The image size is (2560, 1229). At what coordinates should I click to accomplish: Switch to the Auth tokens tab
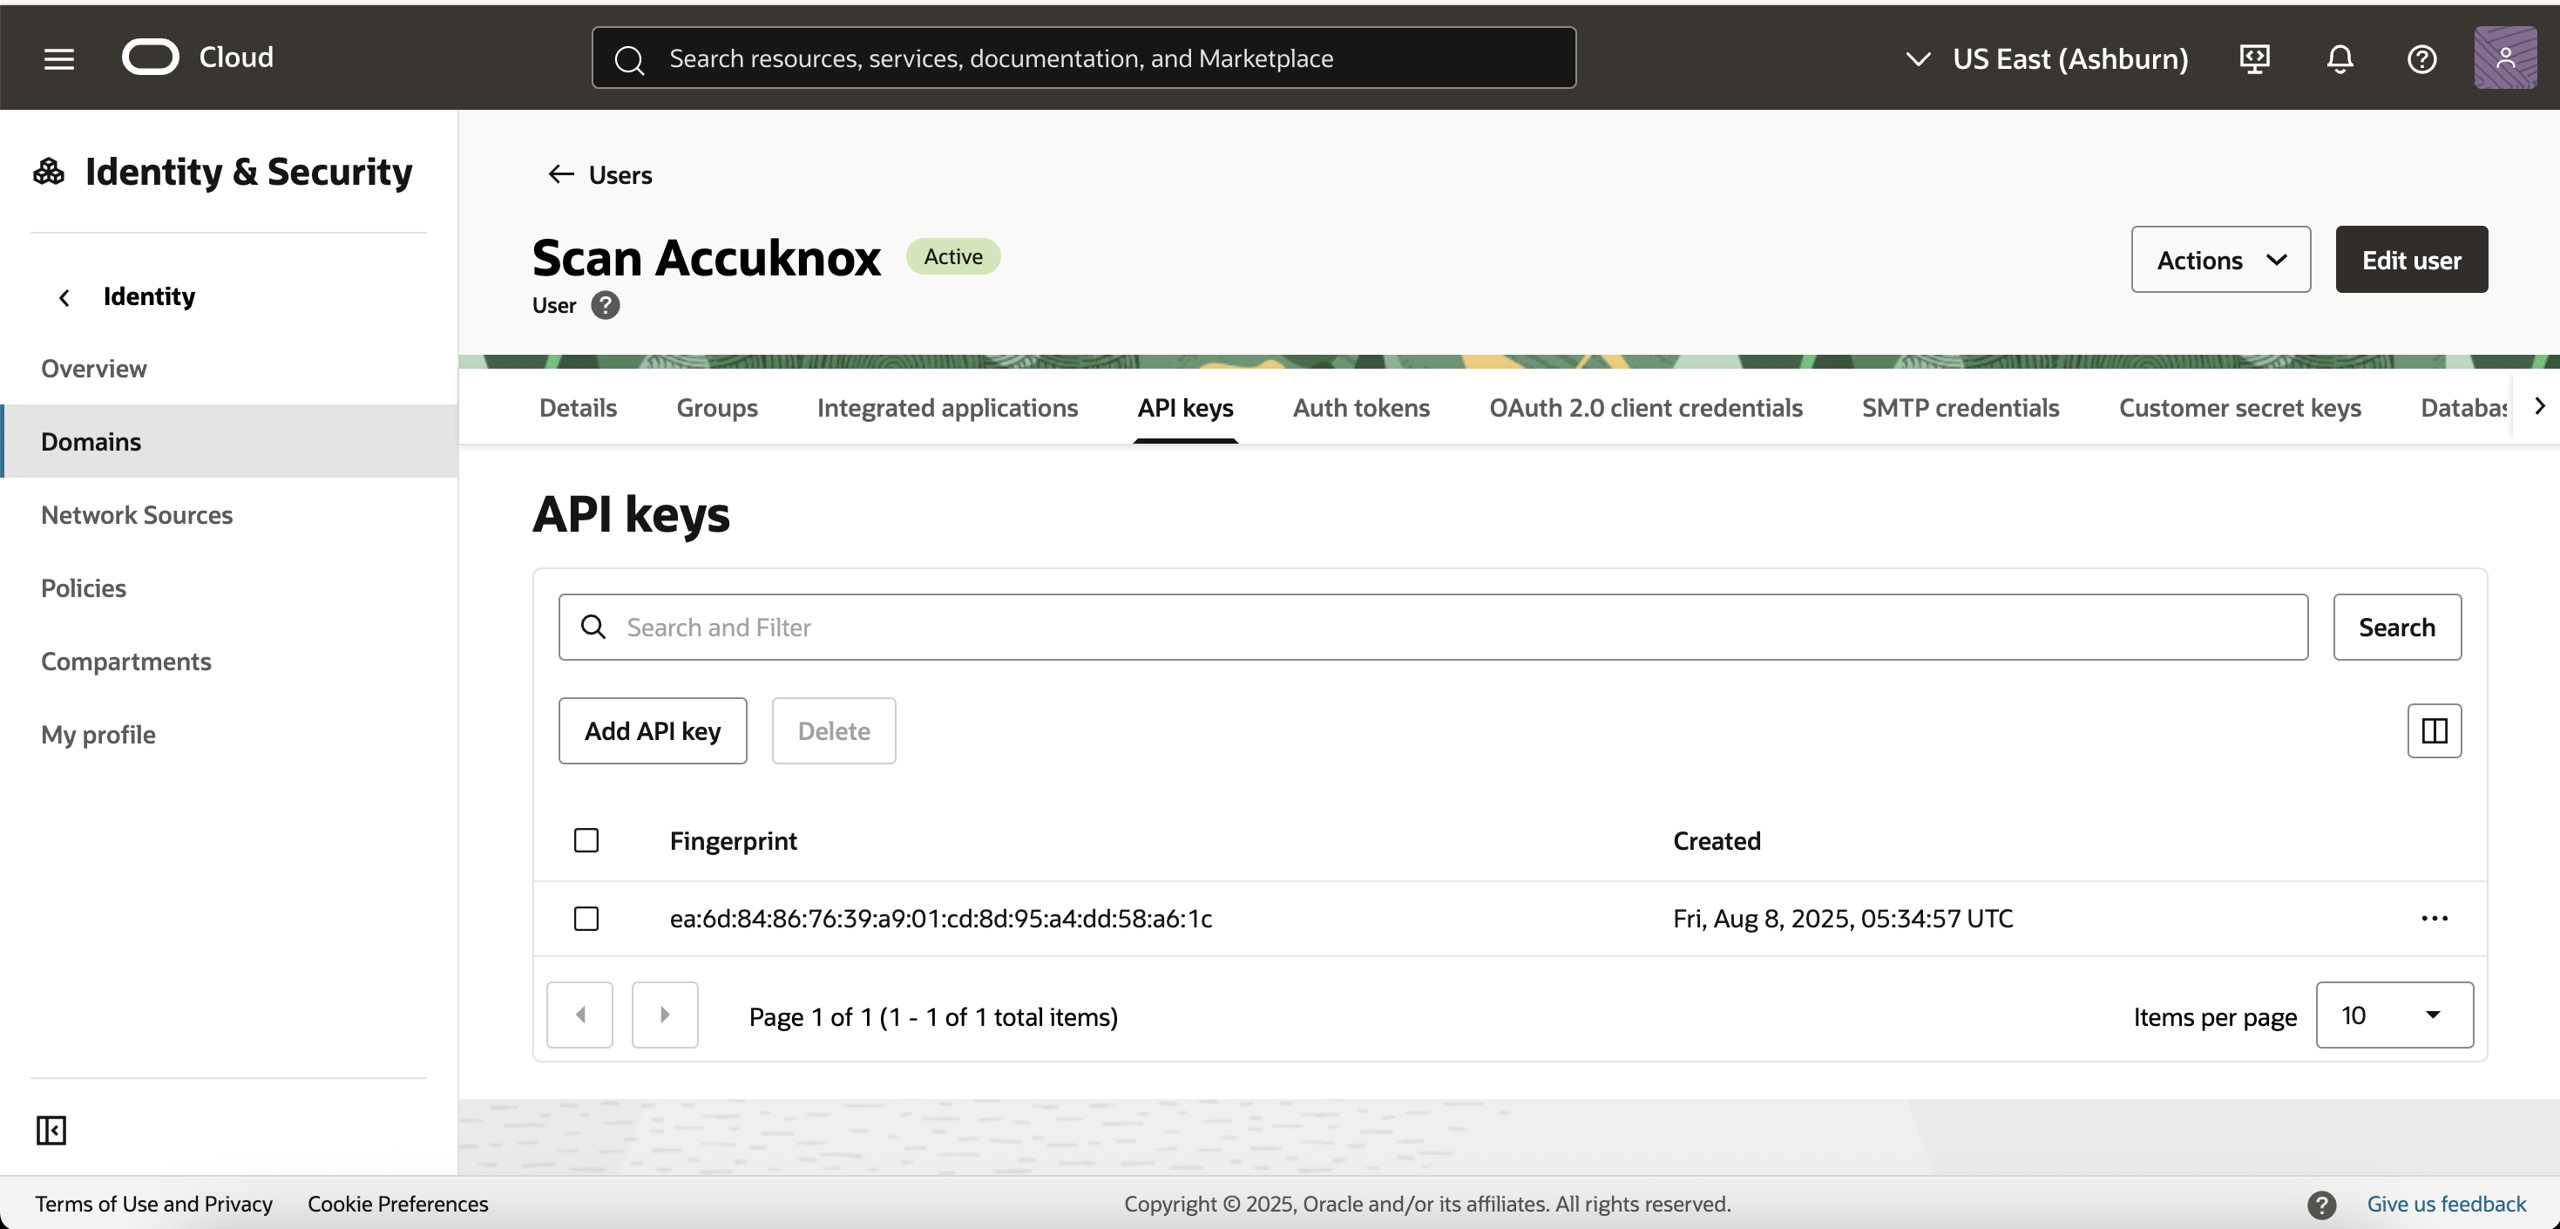click(x=1360, y=408)
